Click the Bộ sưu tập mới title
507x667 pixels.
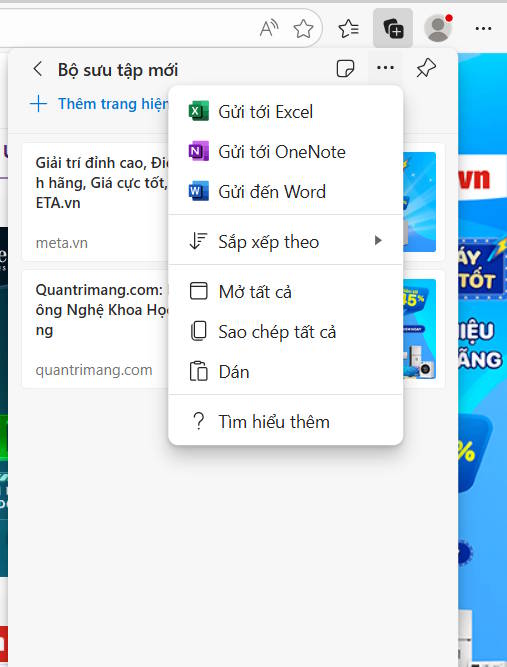point(118,70)
